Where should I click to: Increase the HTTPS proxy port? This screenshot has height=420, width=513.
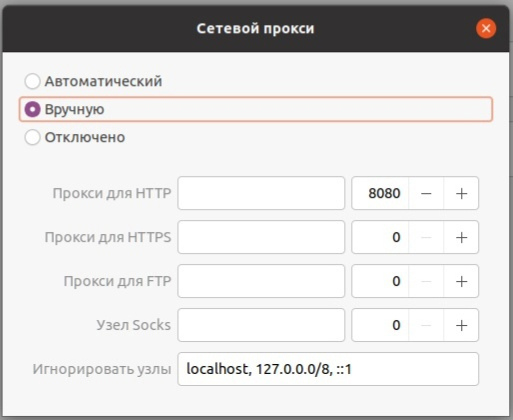tap(461, 237)
